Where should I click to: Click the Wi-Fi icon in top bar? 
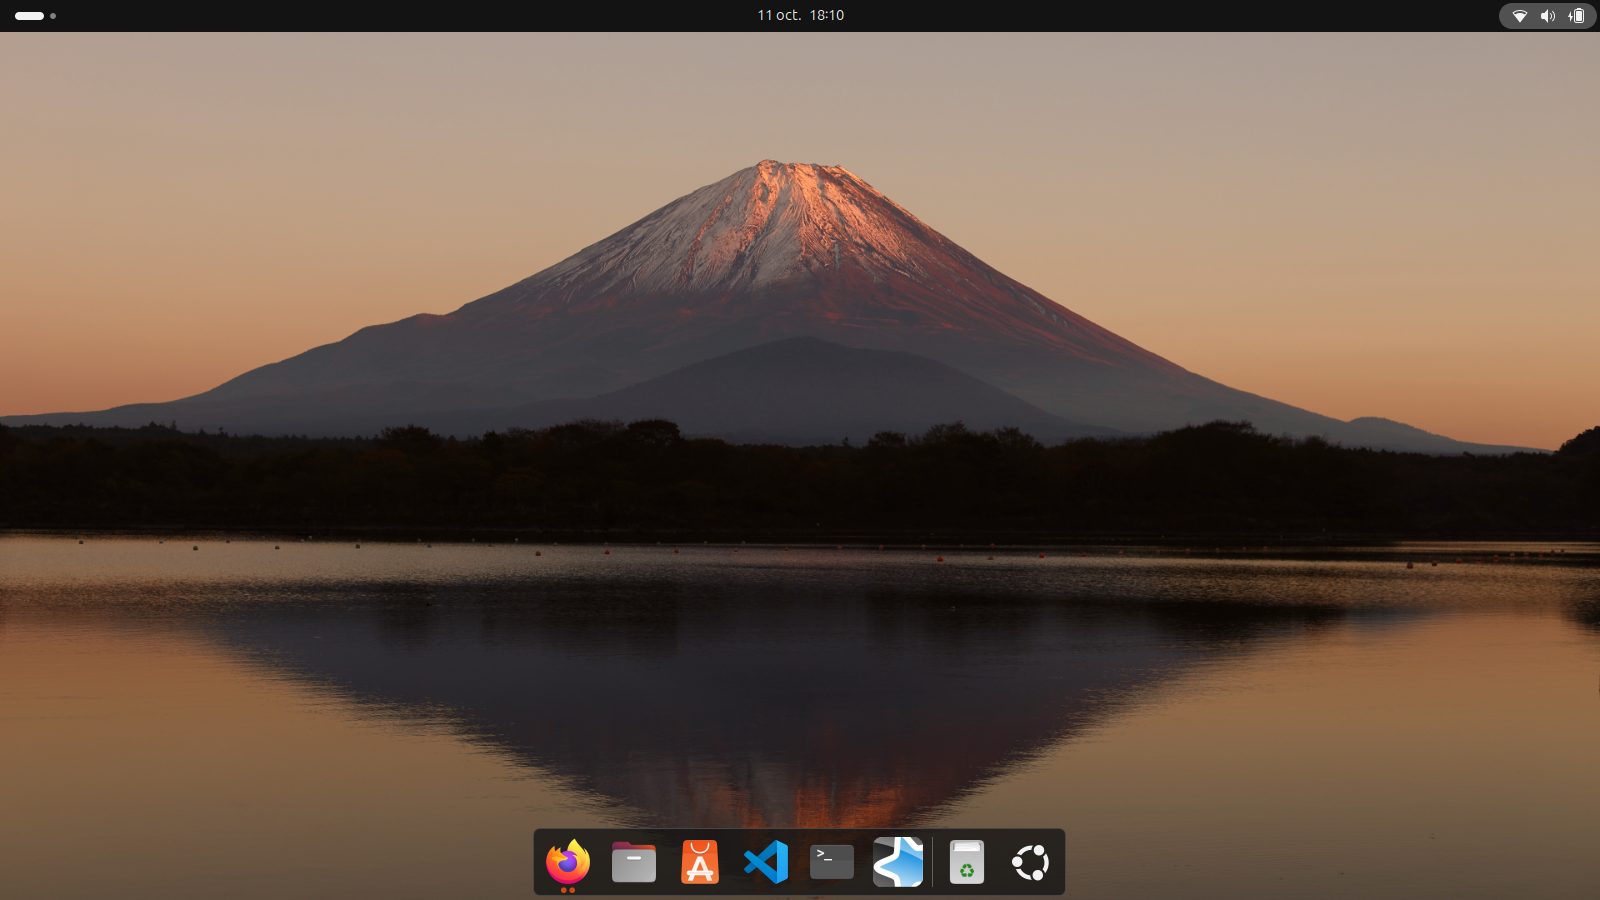[1519, 16]
